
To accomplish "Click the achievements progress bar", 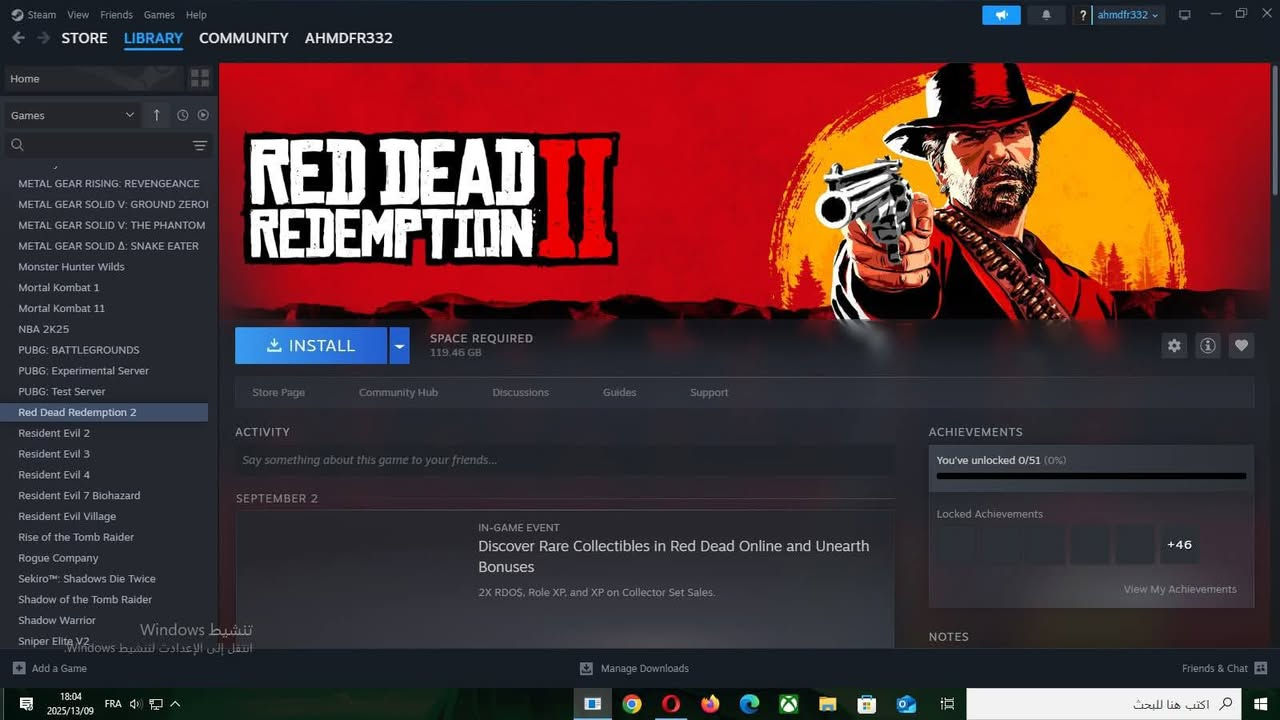I will (x=1091, y=476).
